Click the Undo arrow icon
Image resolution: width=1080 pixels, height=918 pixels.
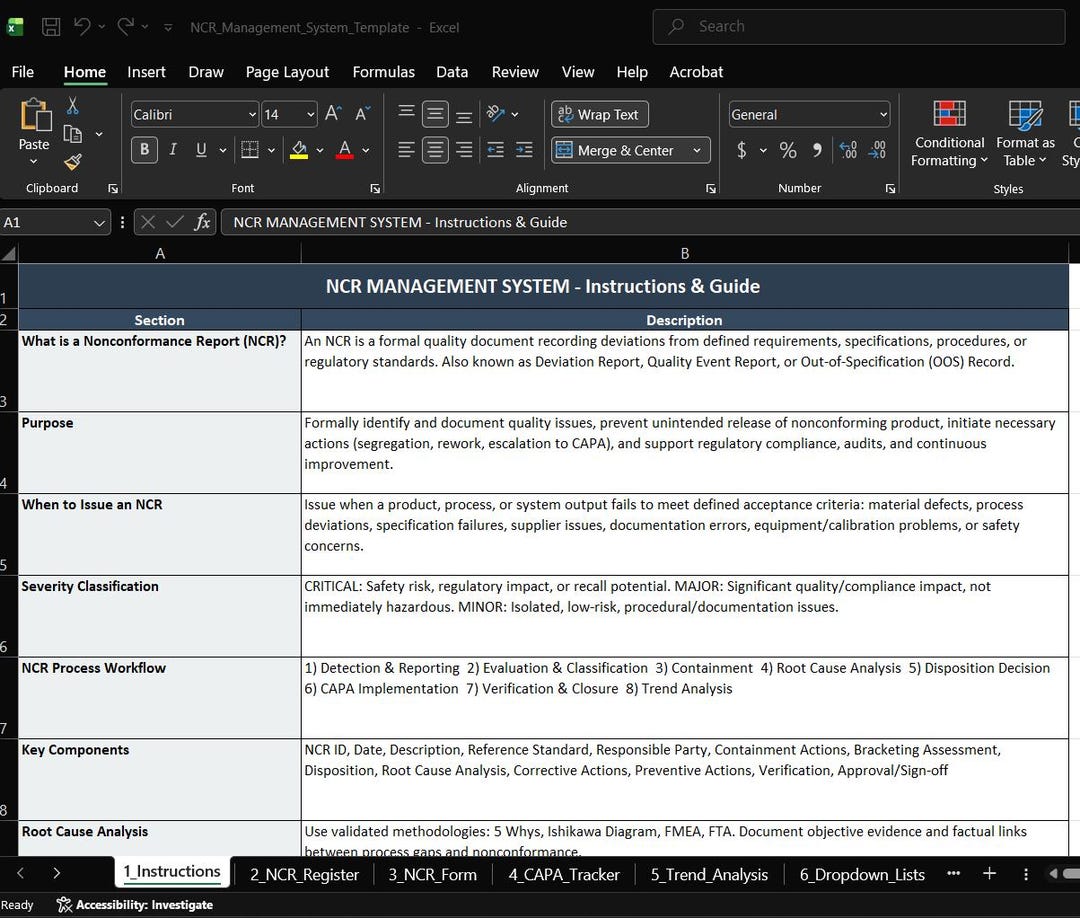(82, 27)
